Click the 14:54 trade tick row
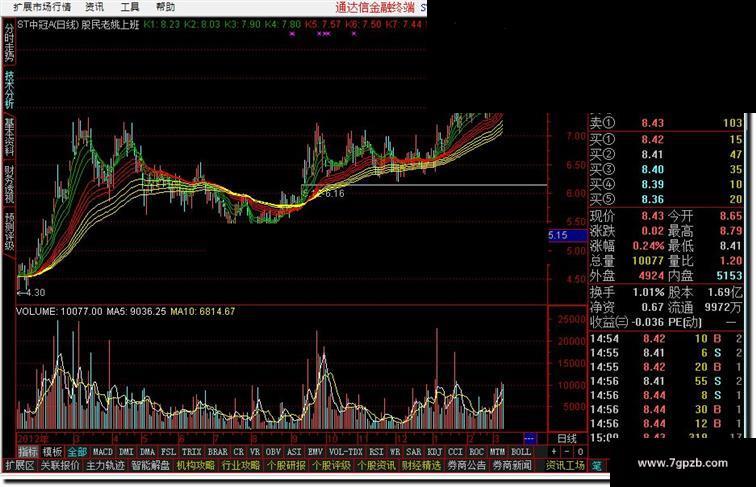Screen dimensions: 756x487 pyautogui.click(x=666, y=339)
